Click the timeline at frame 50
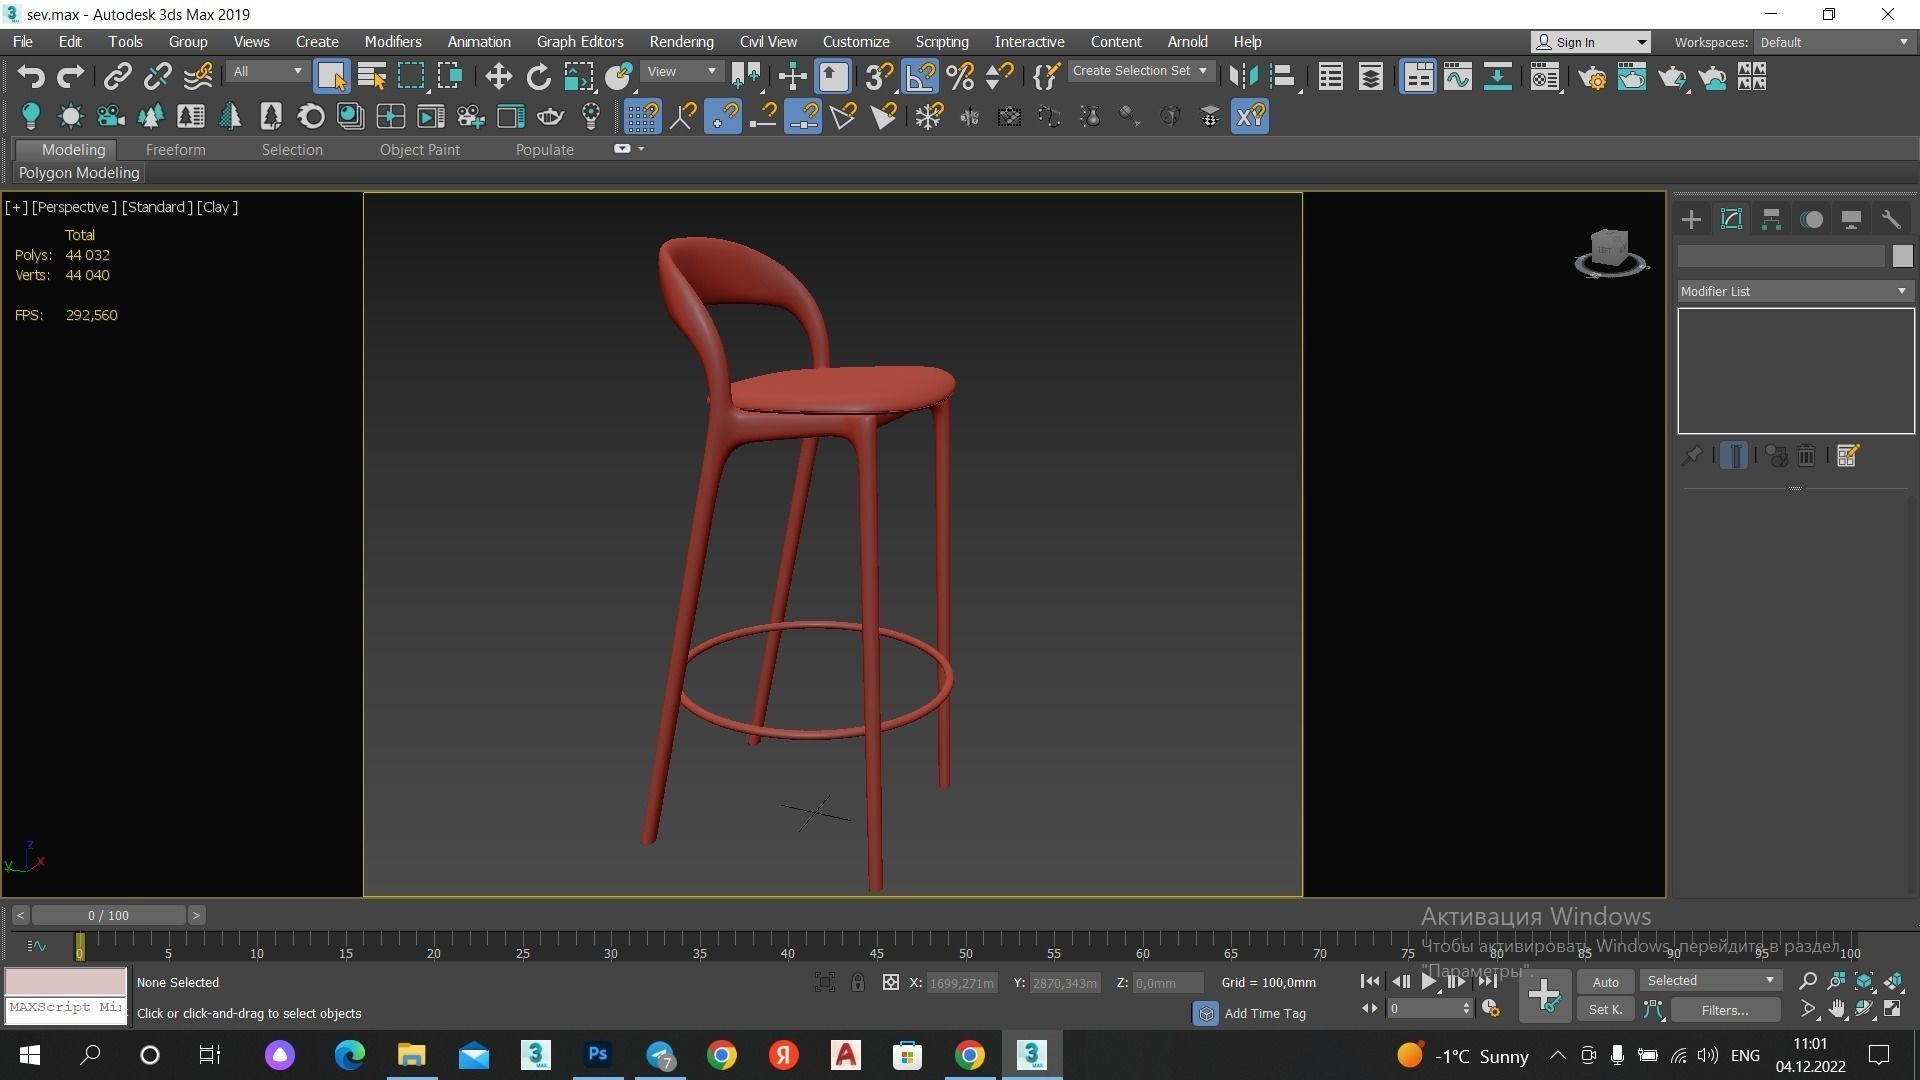This screenshot has height=1080, width=1920. [965, 945]
